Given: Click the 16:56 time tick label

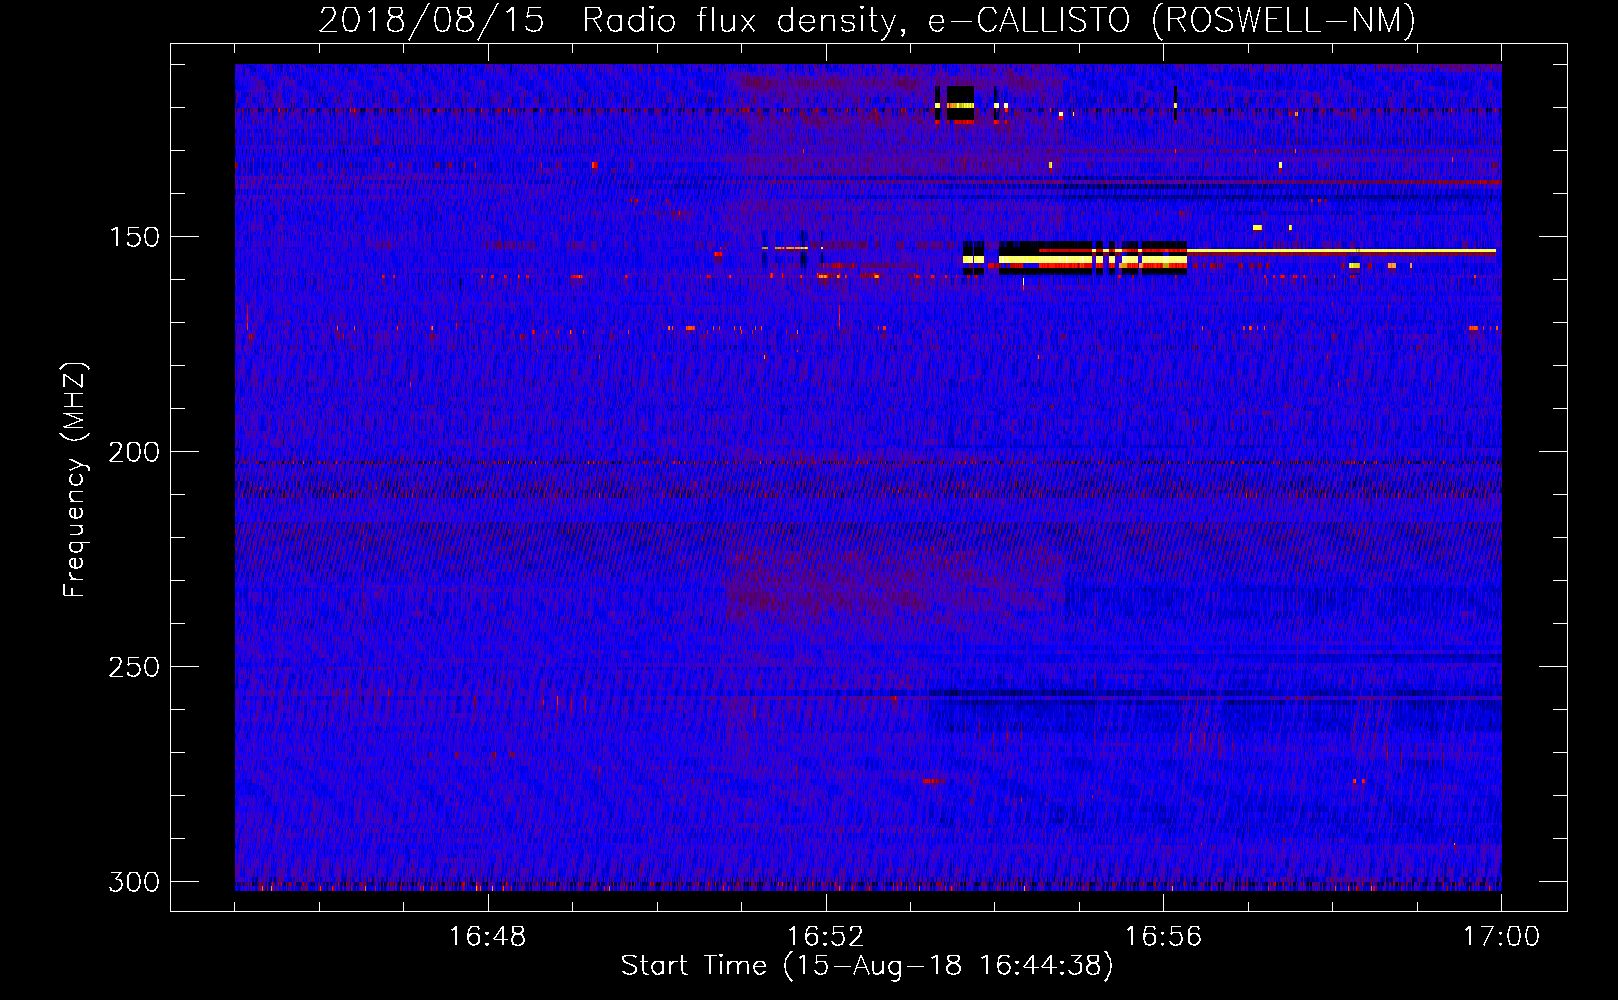Looking at the screenshot, I should [x=1163, y=937].
